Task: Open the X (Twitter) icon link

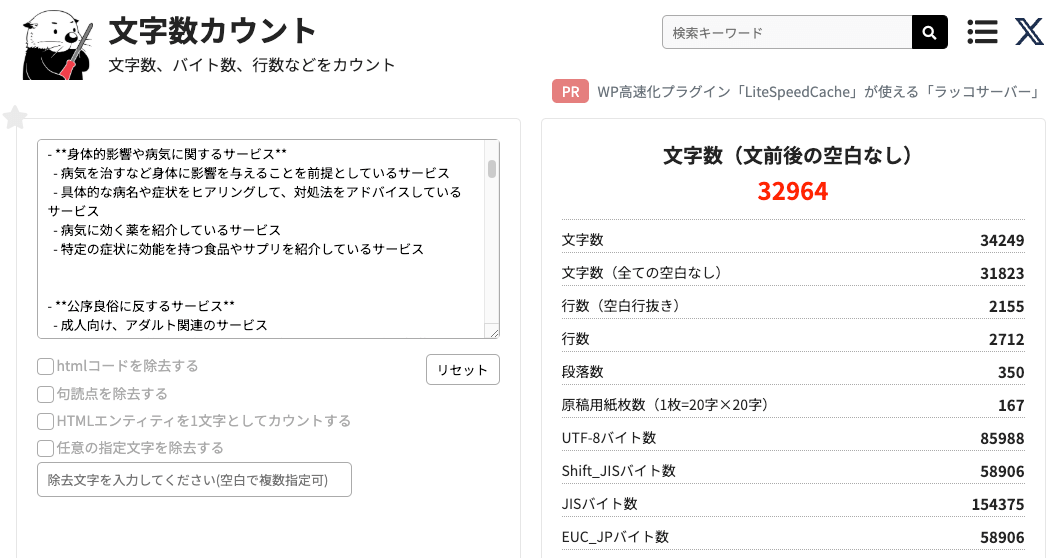Action: pyautogui.click(x=1029, y=33)
